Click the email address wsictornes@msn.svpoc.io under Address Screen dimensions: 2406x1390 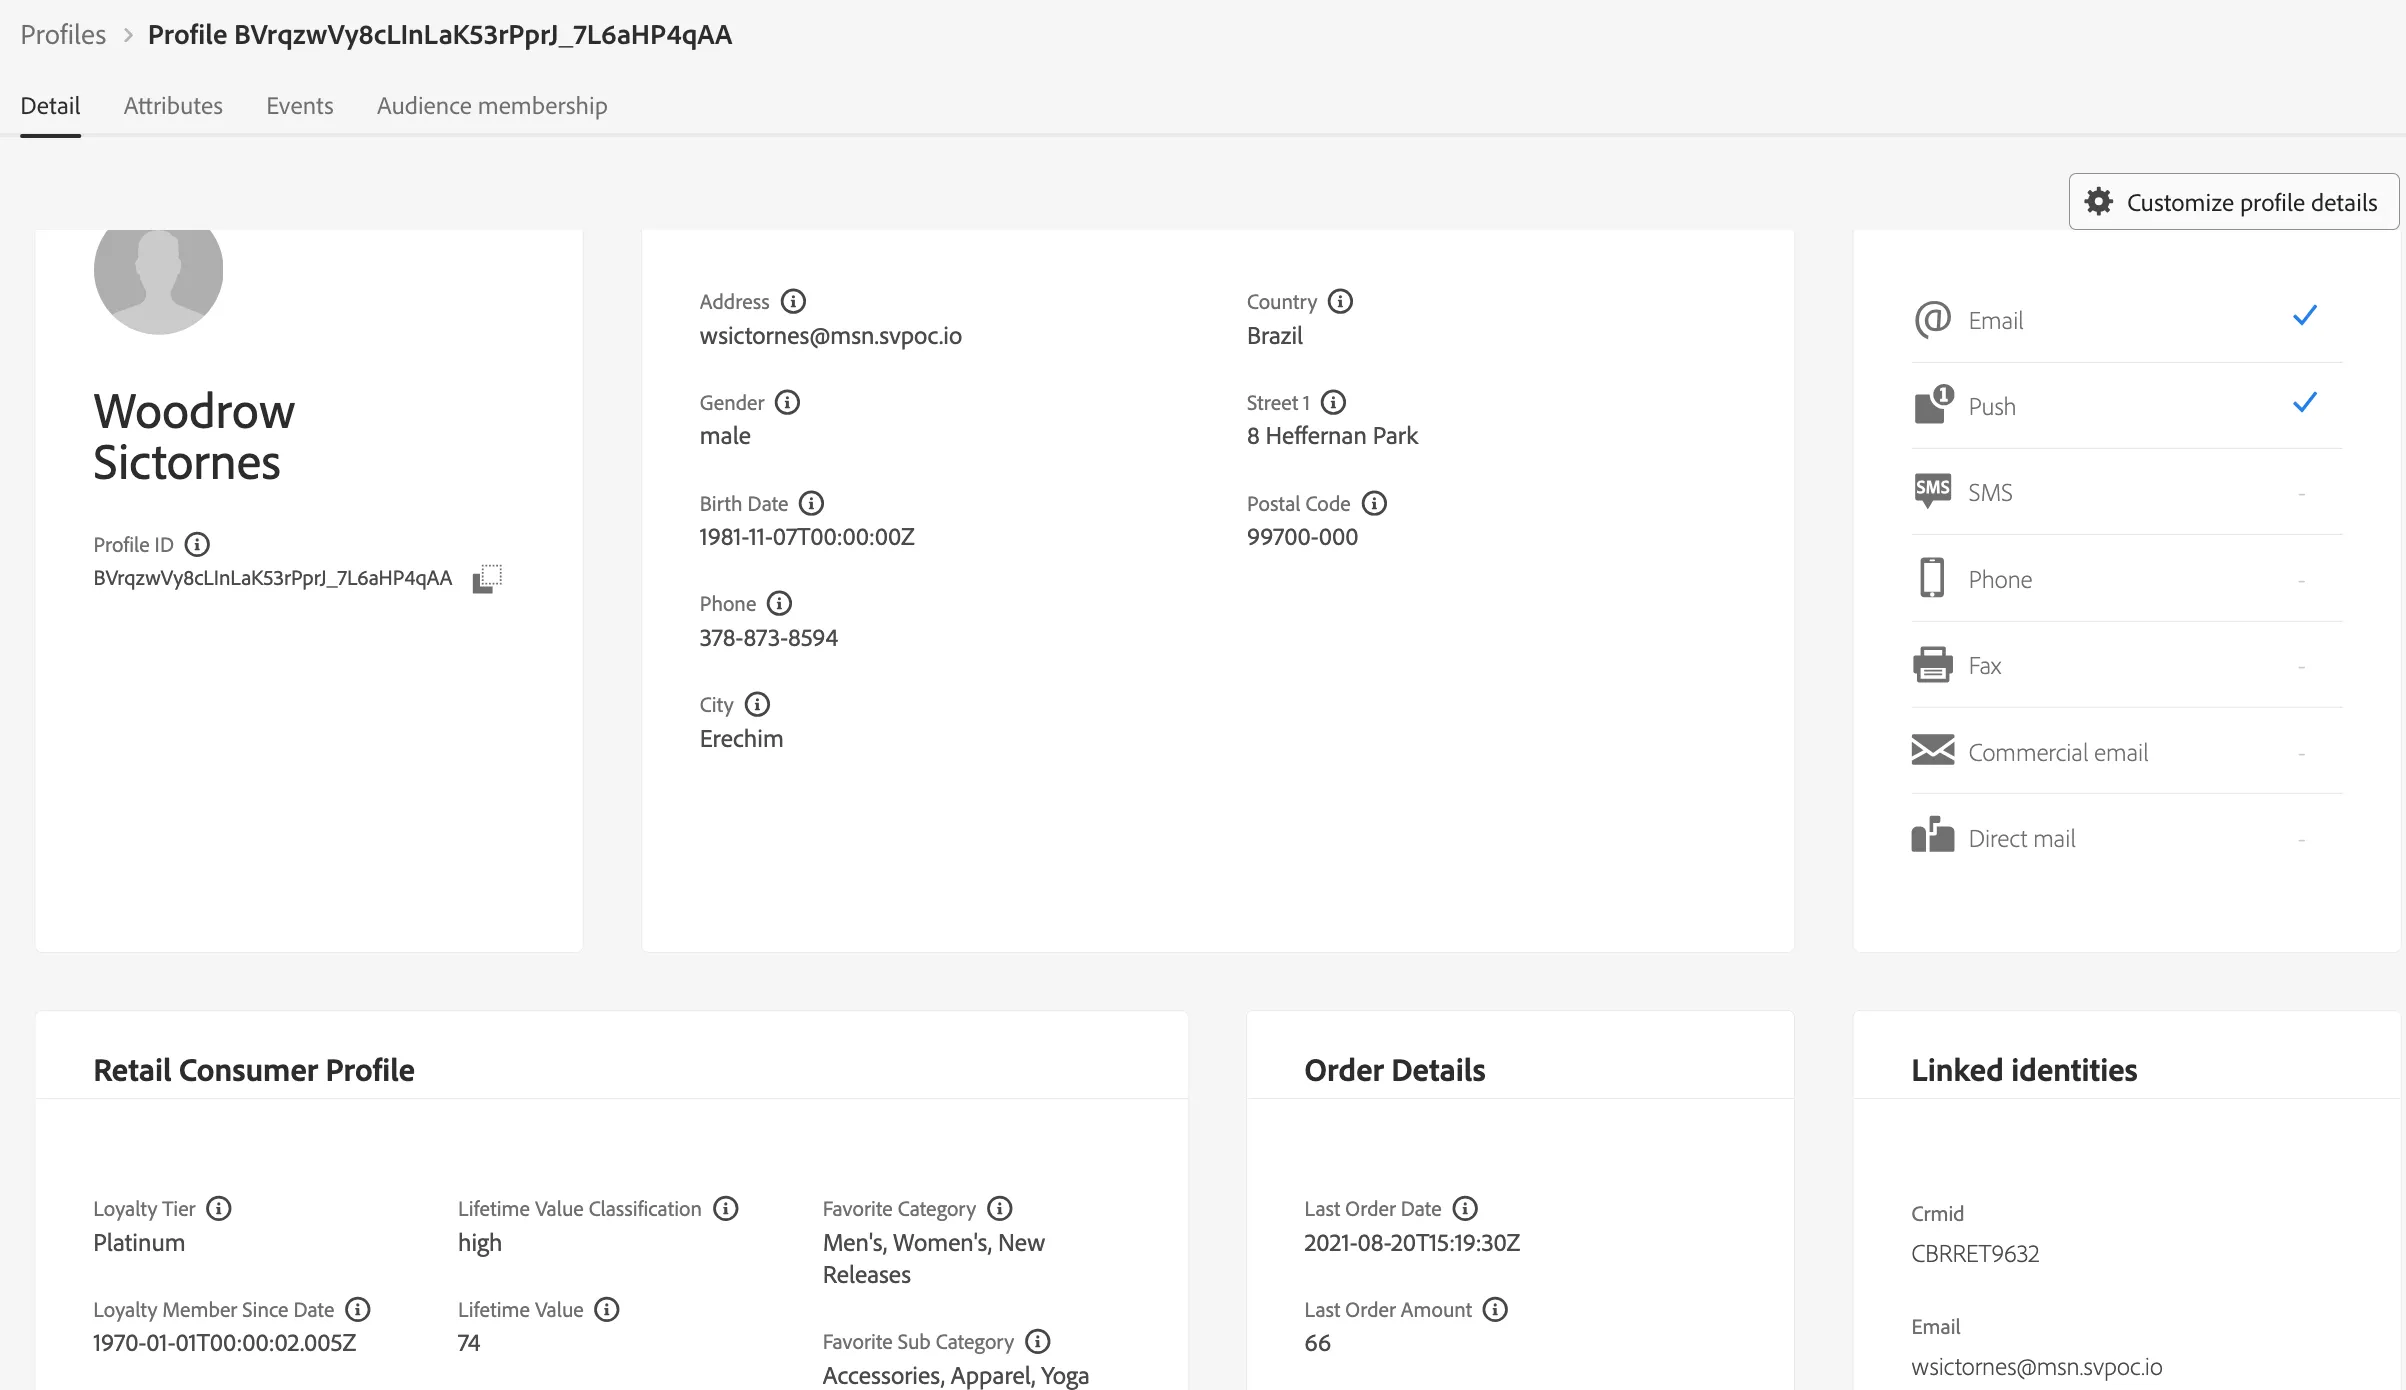pyautogui.click(x=830, y=336)
